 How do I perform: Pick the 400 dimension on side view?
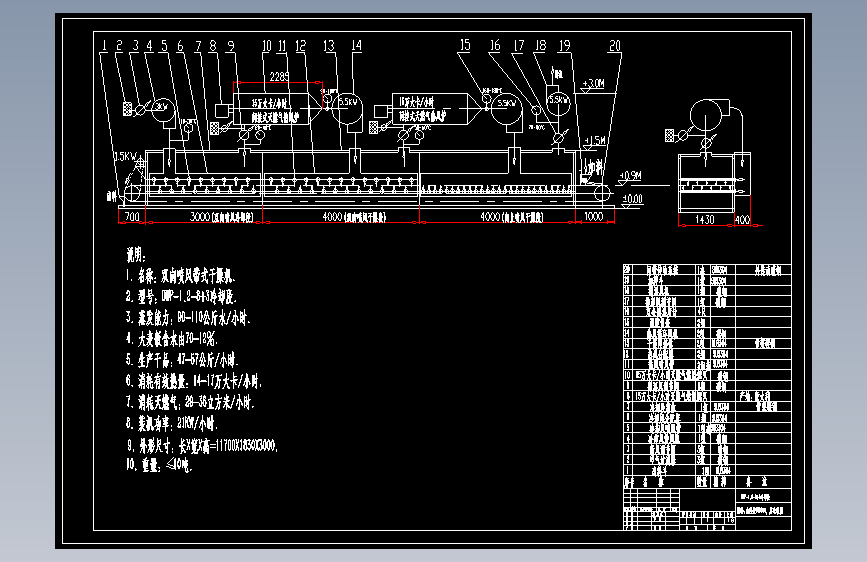(741, 220)
